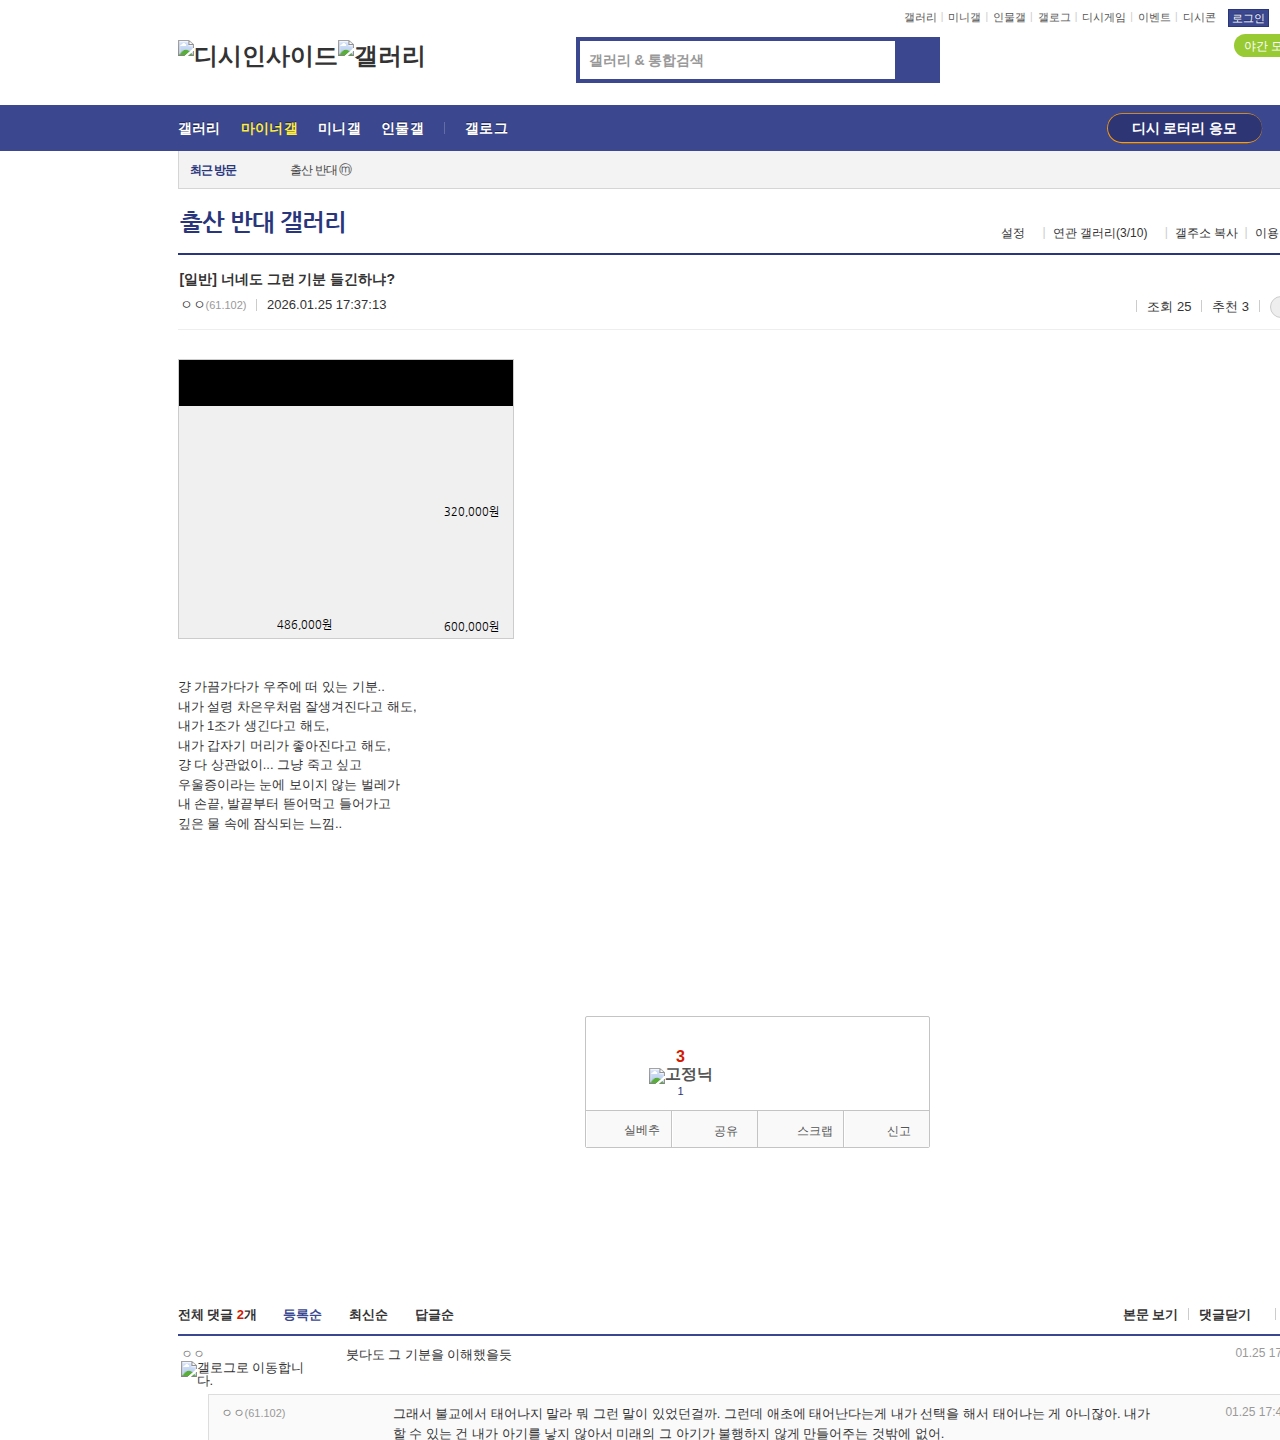
Task: Click the 320,000원 price in the image
Action: click(x=471, y=512)
